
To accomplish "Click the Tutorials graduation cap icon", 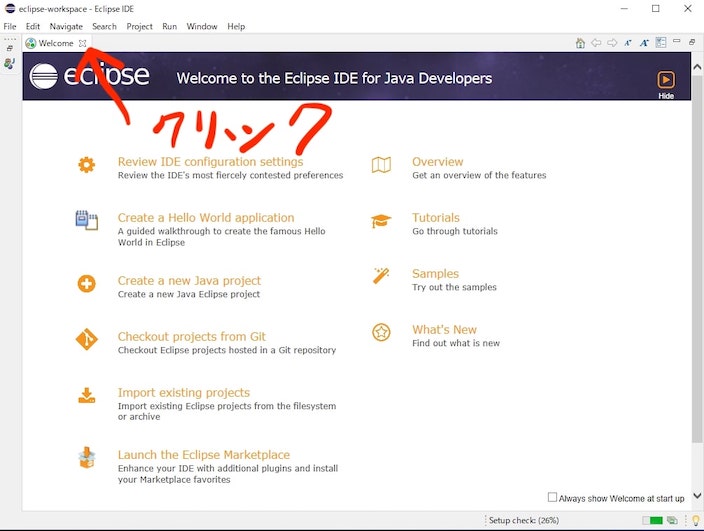I will click(x=381, y=221).
